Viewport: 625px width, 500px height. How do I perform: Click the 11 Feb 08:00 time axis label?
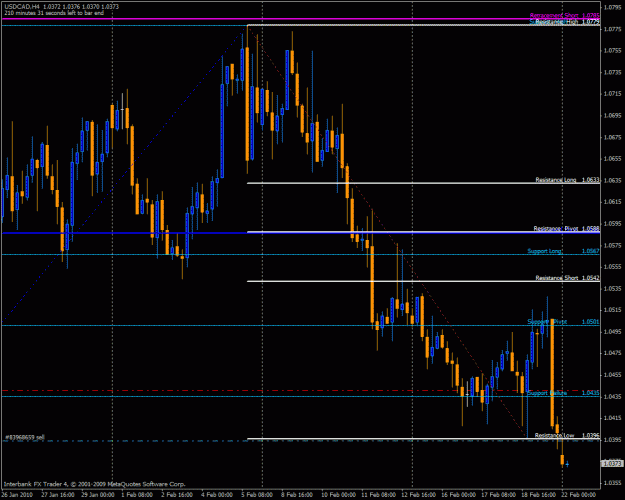[378, 494]
